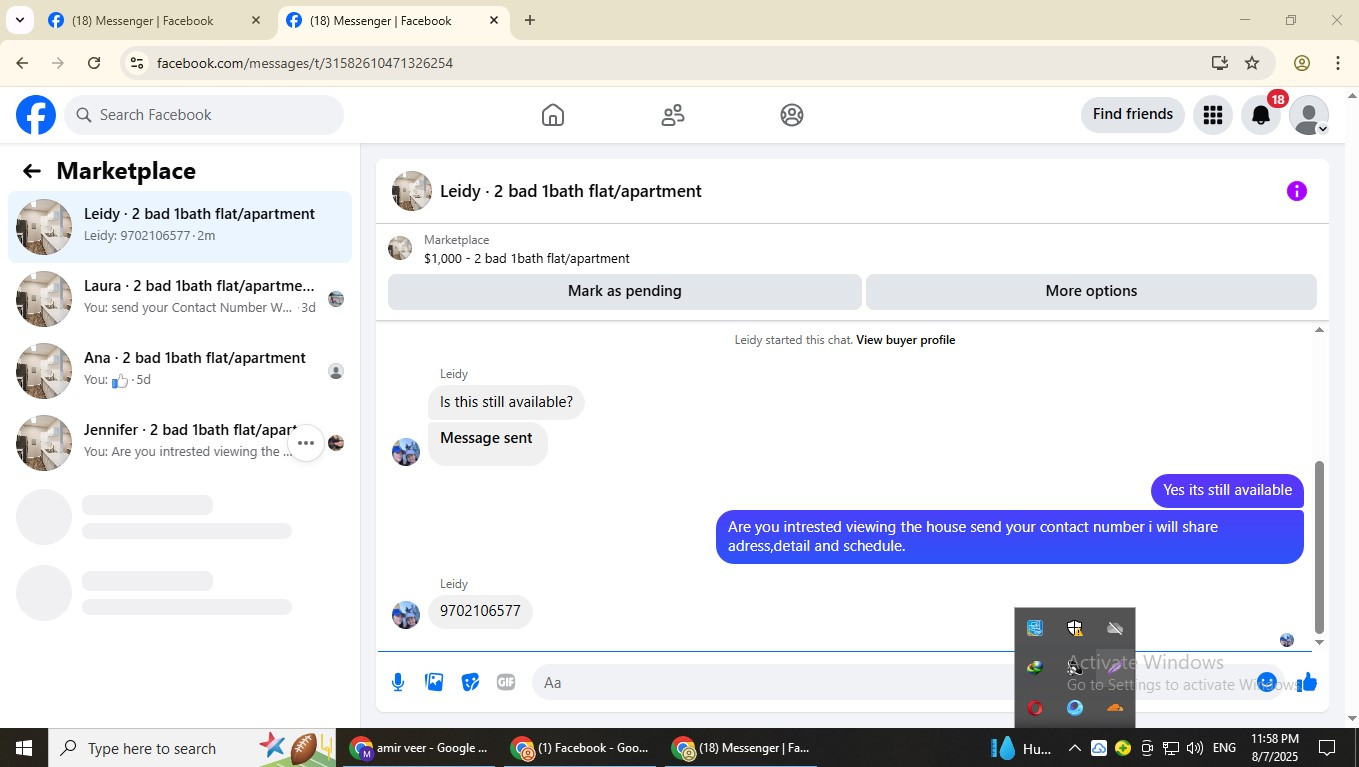Open Chrome three-dot menu

pos(1338,63)
